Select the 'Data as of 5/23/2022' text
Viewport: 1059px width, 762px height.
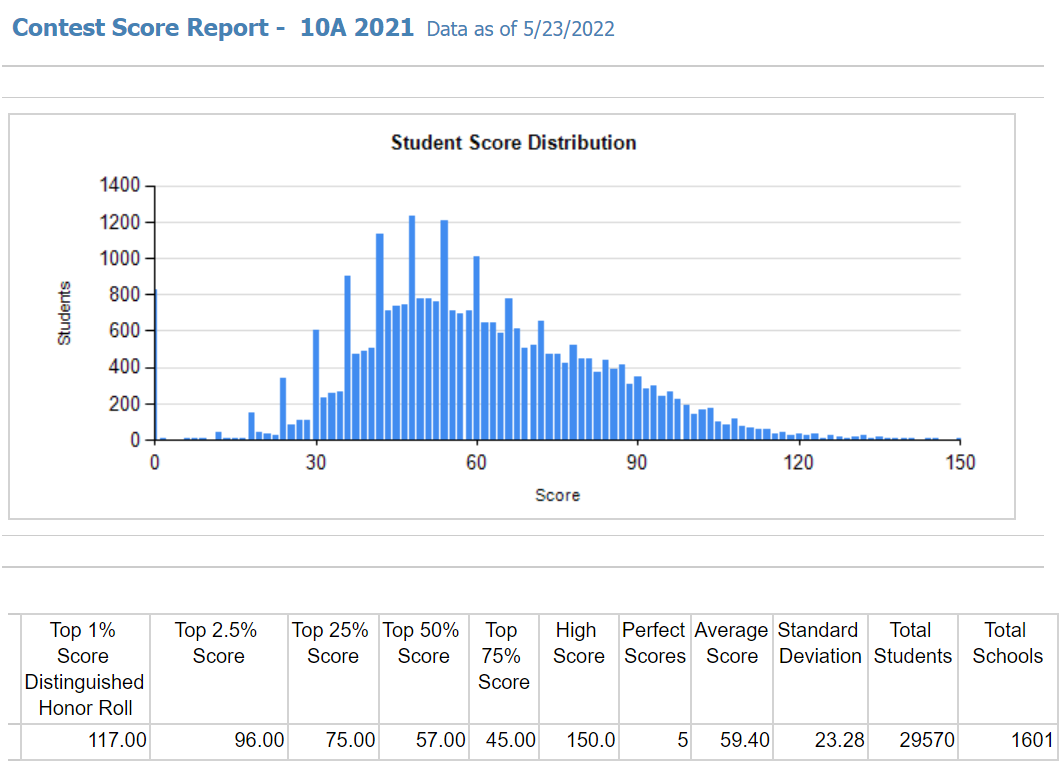pos(521,29)
